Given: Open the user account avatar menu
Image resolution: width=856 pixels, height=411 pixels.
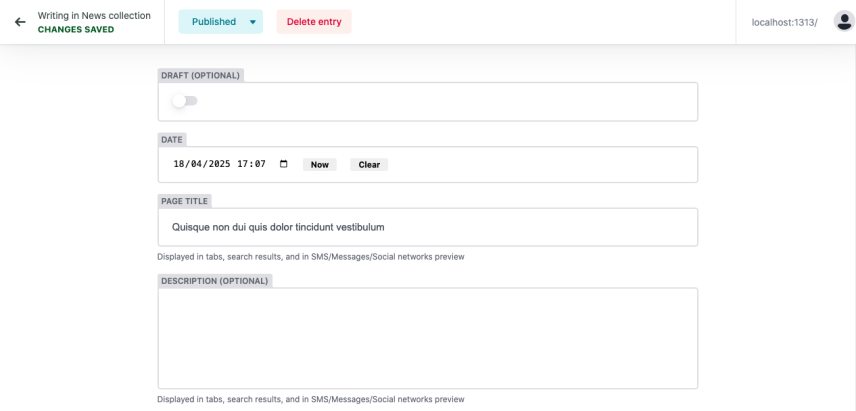Looking at the screenshot, I should tap(843, 22).
